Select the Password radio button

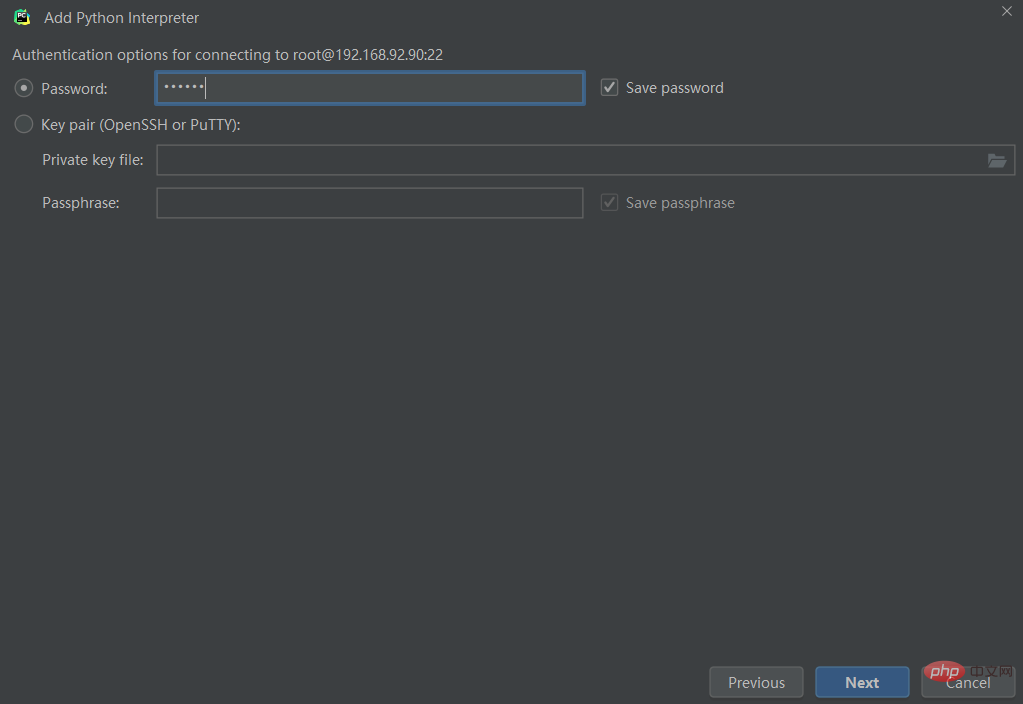pos(24,88)
